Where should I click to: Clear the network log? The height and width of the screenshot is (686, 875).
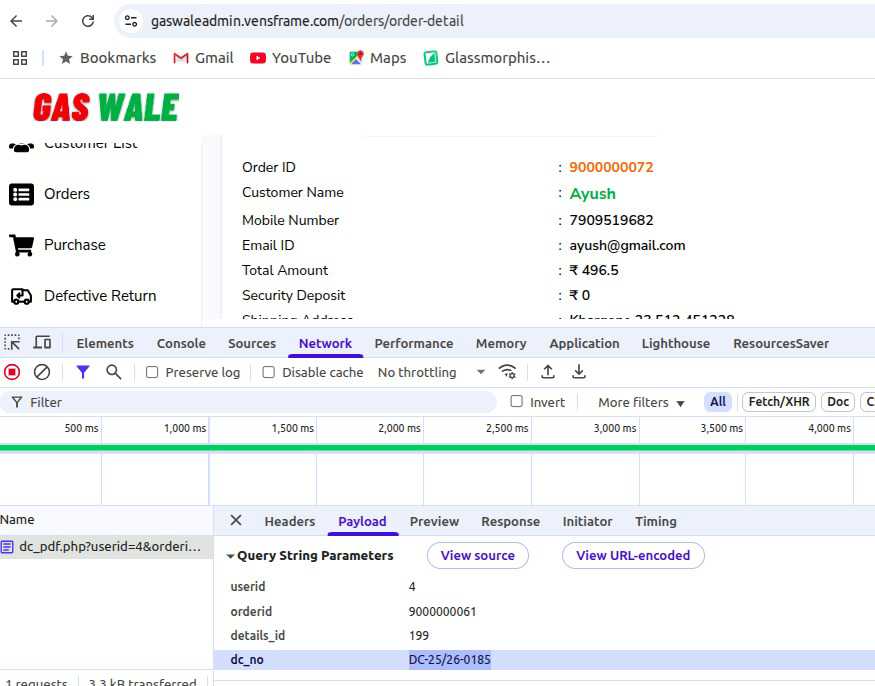42,372
